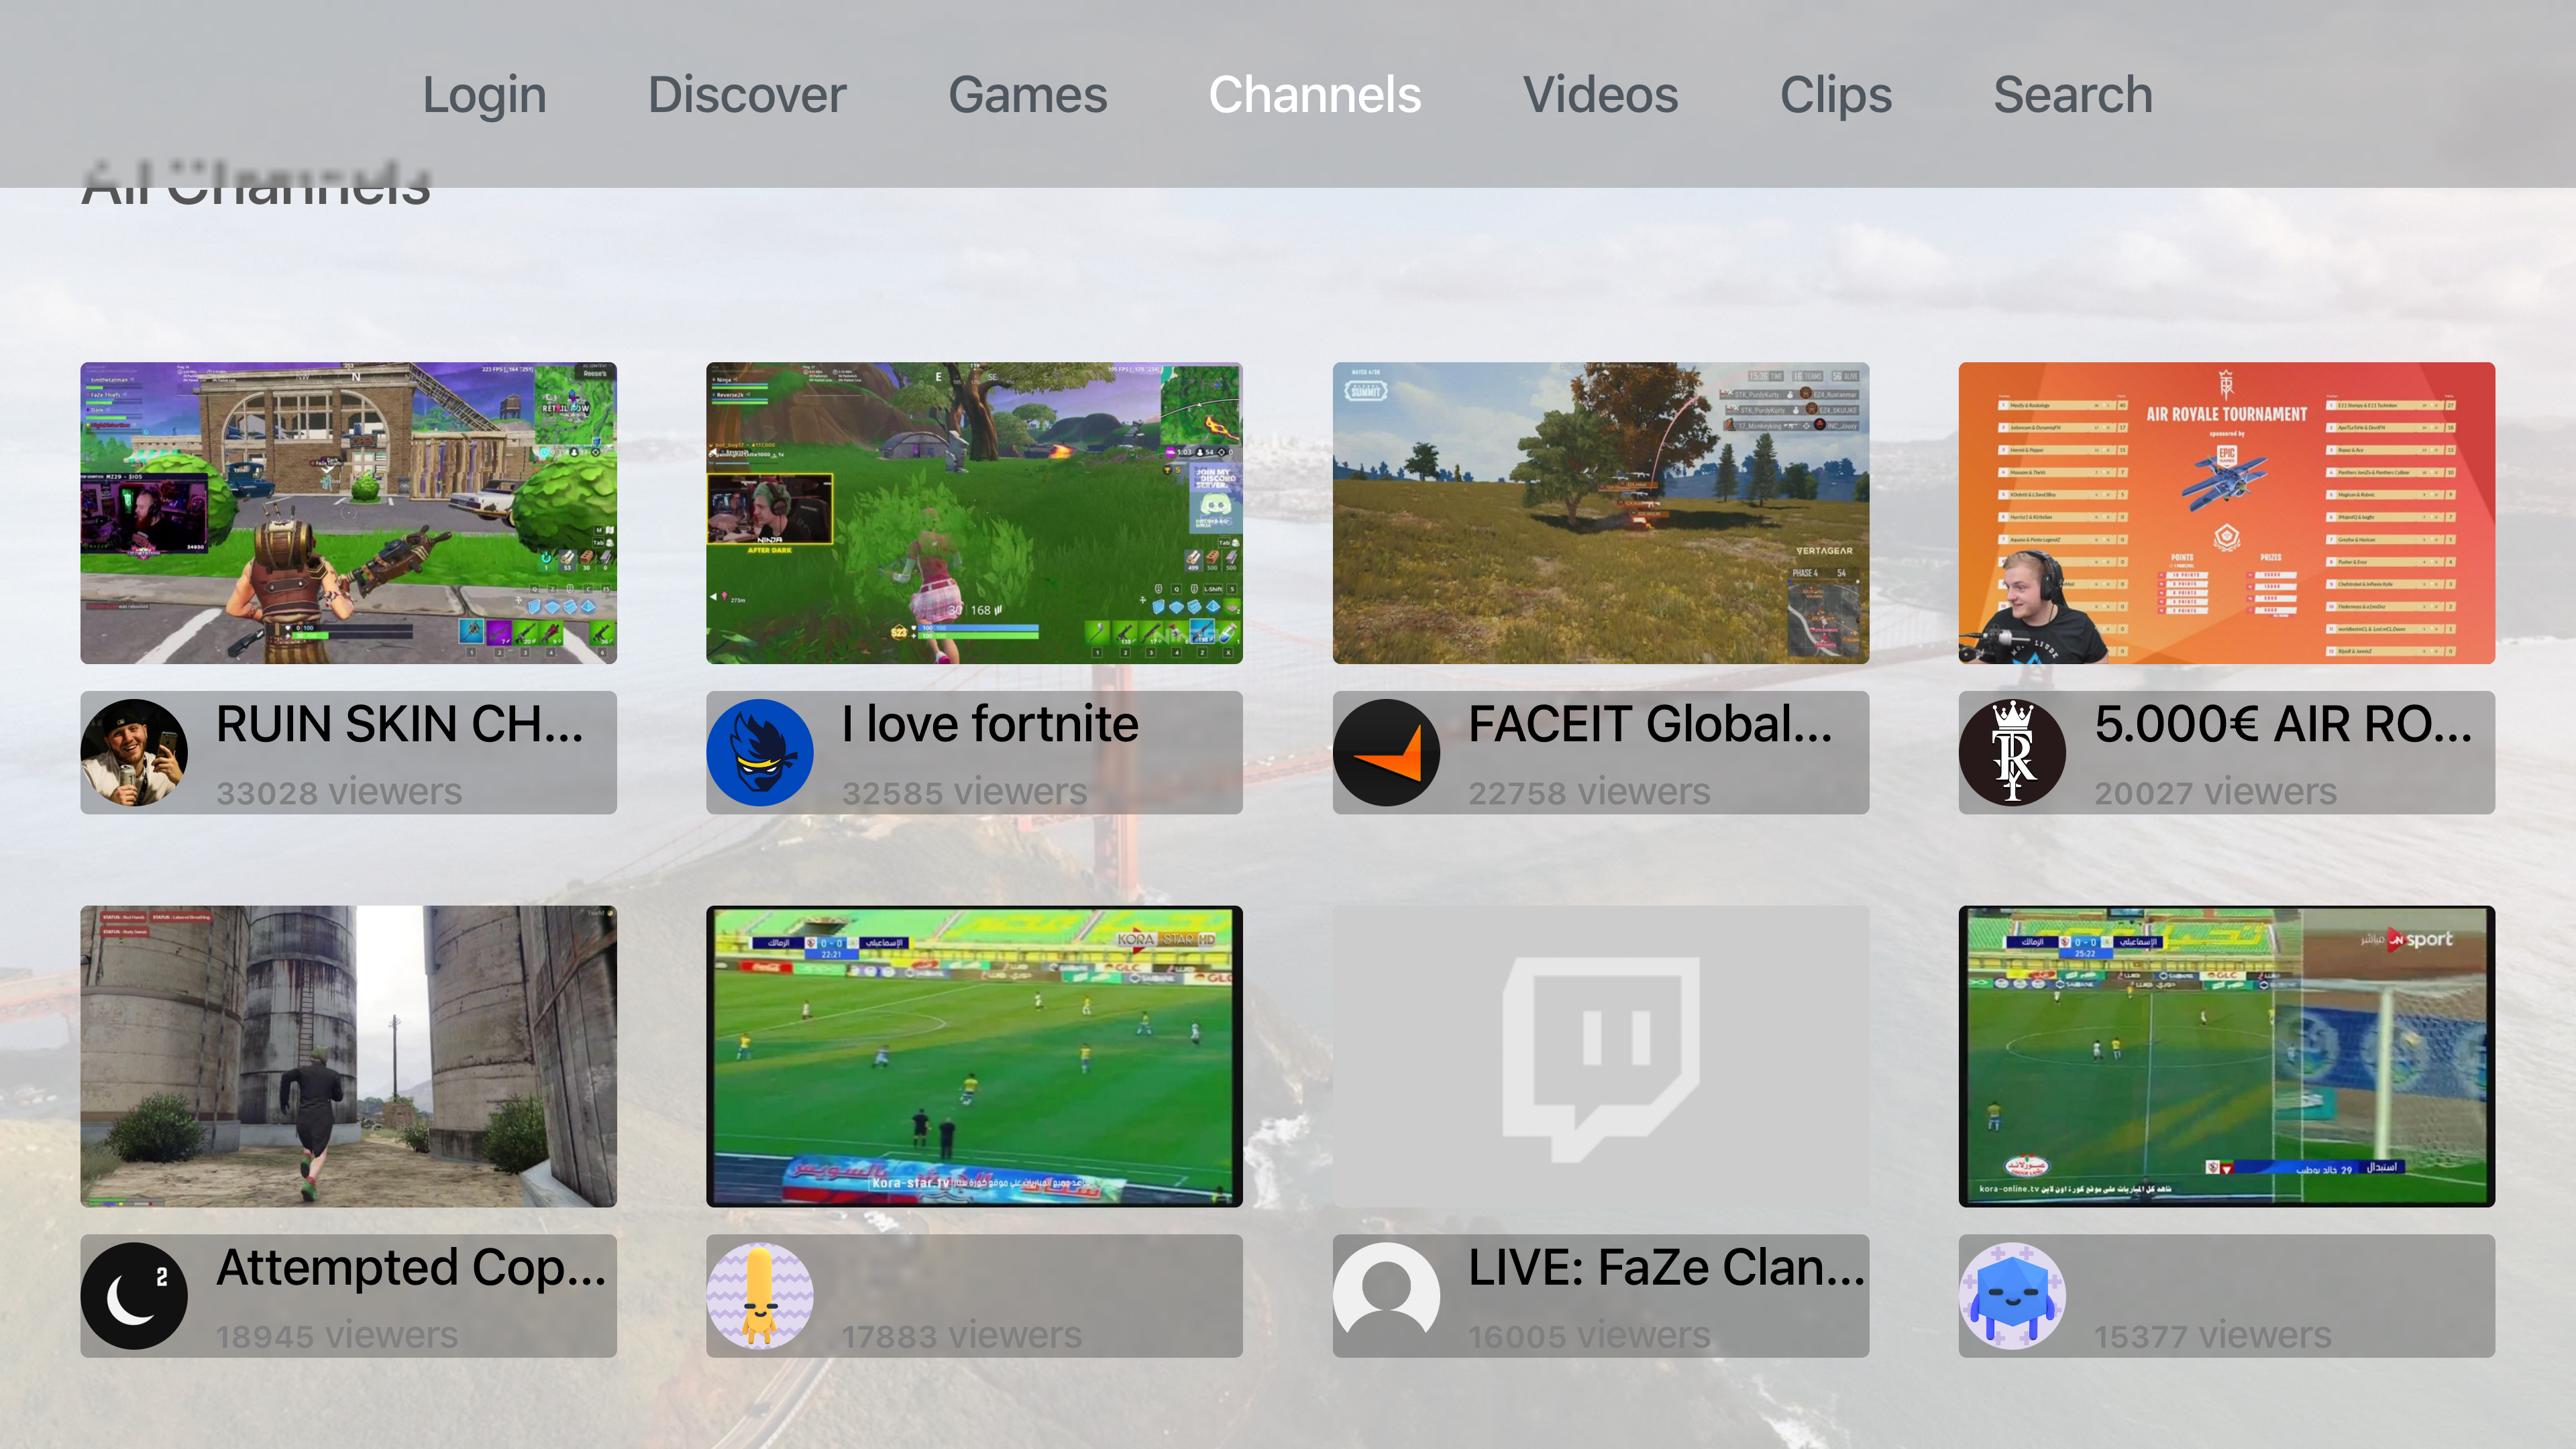
Task: Select the LIVE: FaZe Clan... channel title
Action: coord(1666,1267)
